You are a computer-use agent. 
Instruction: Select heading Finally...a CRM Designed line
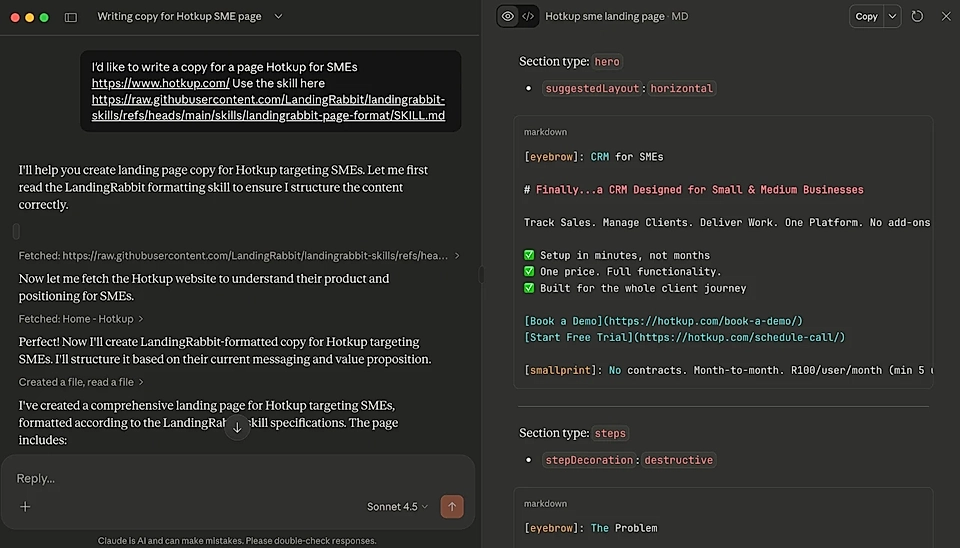(694, 190)
